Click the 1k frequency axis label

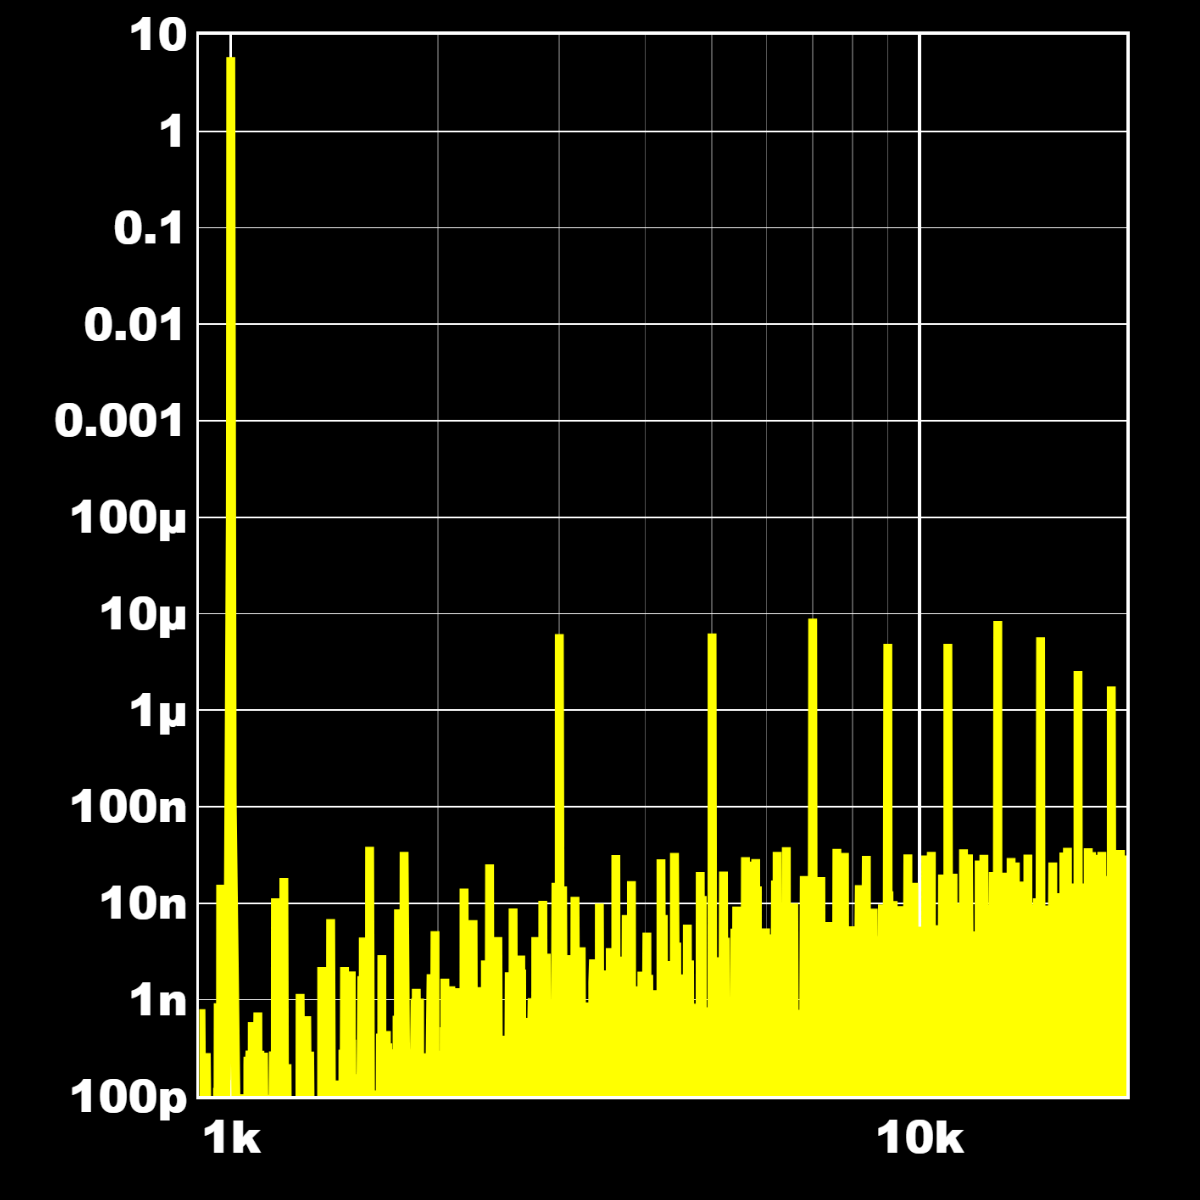pos(231,1138)
